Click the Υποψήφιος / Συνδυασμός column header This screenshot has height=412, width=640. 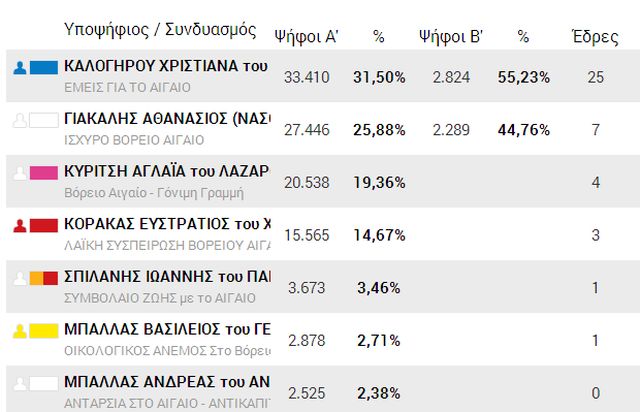(159, 30)
